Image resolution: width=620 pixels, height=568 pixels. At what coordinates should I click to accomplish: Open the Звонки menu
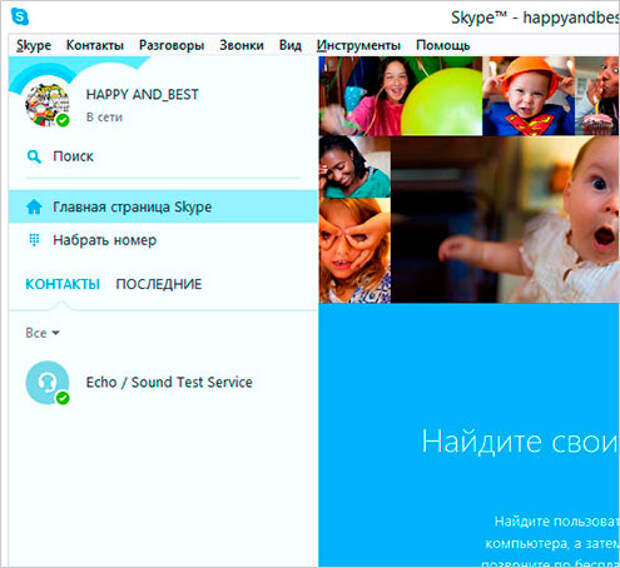242,45
